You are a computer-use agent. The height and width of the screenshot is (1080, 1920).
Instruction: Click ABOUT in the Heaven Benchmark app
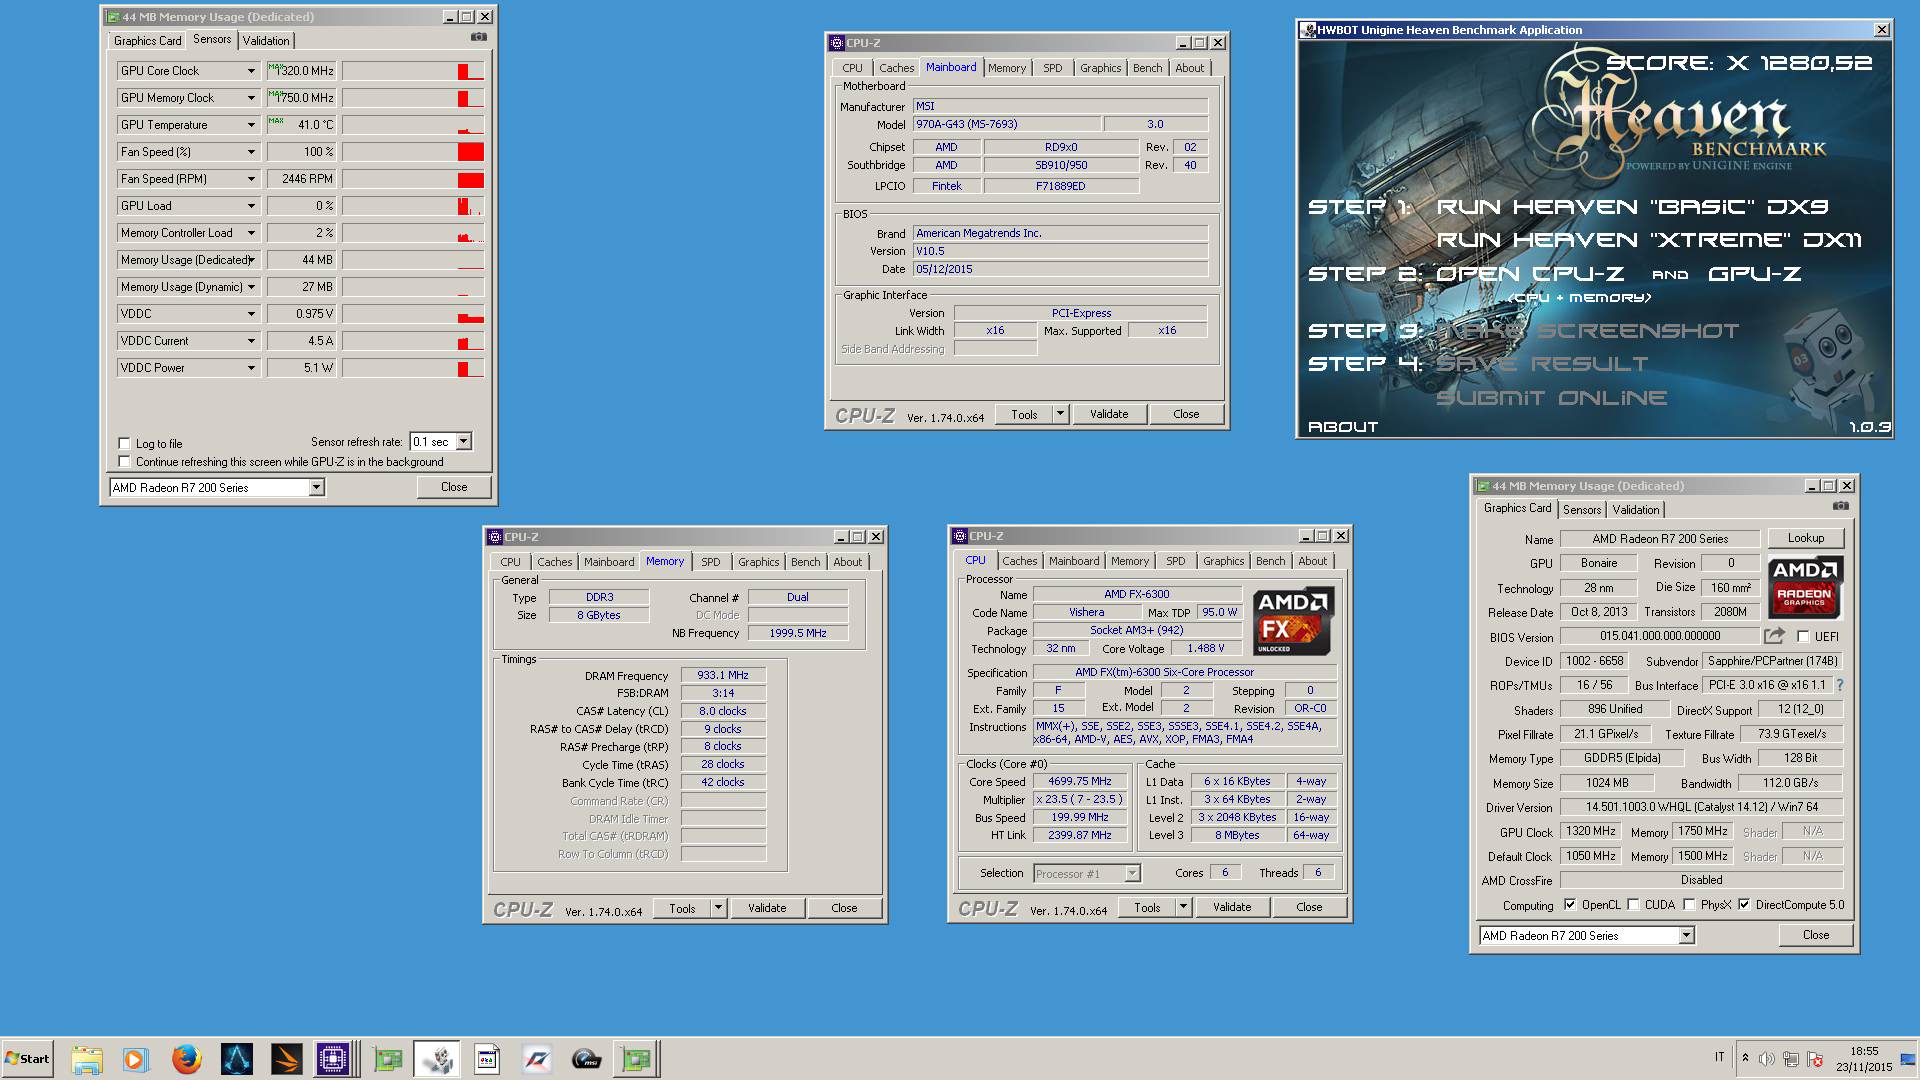click(1343, 427)
